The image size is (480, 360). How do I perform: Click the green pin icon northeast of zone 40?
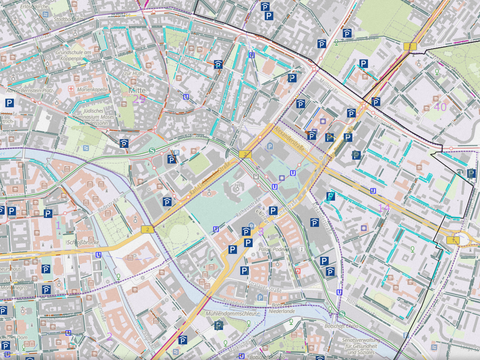437,72
